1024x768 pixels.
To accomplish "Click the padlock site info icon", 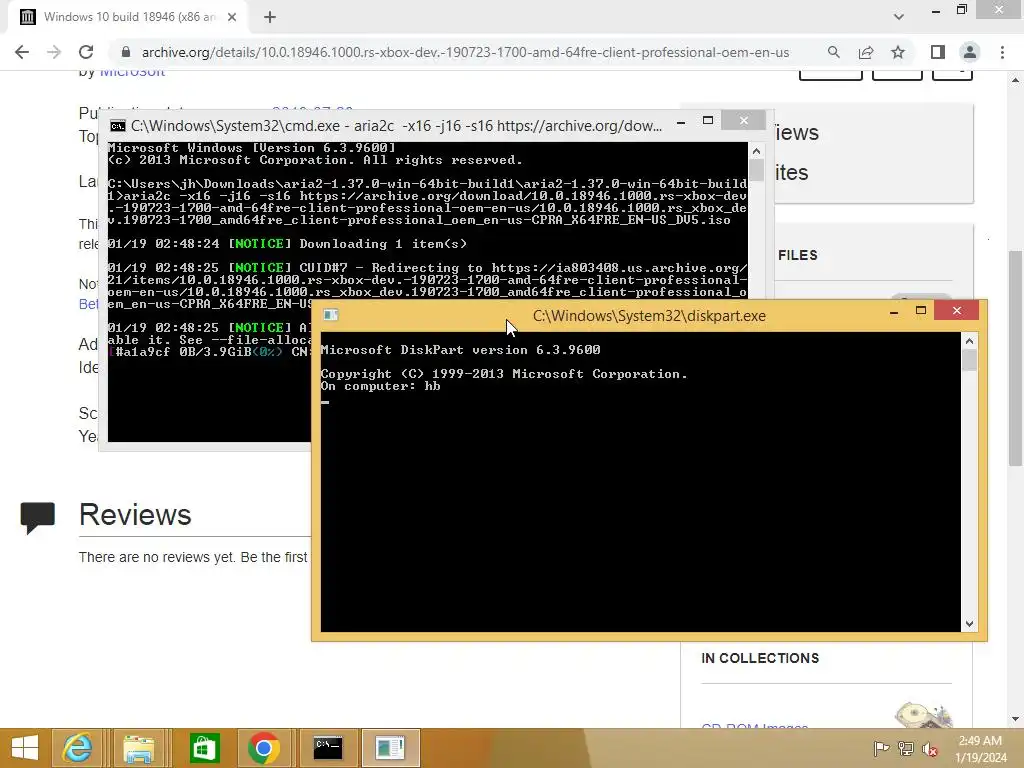I will pos(126,52).
